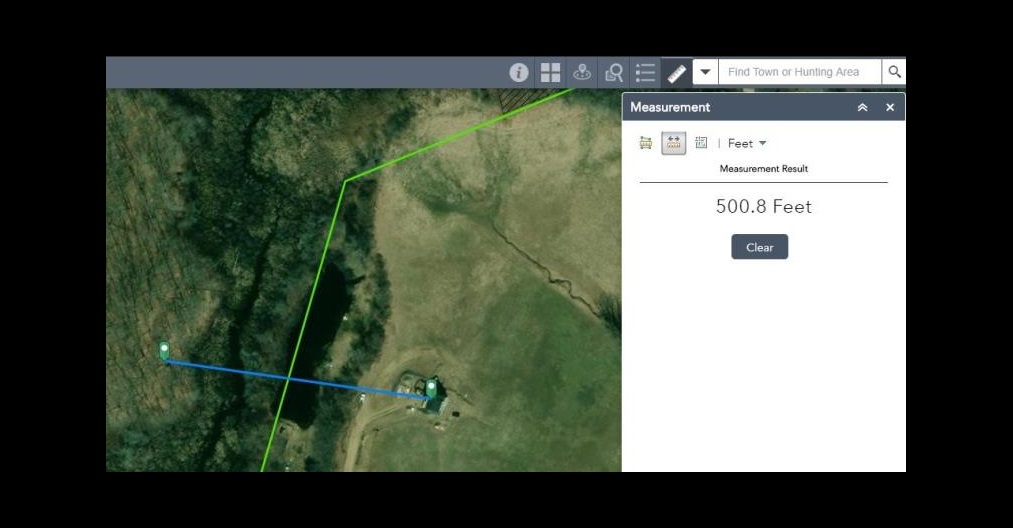Click the search magnifying glass button
This screenshot has height=528, width=1013.
point(894,72)
